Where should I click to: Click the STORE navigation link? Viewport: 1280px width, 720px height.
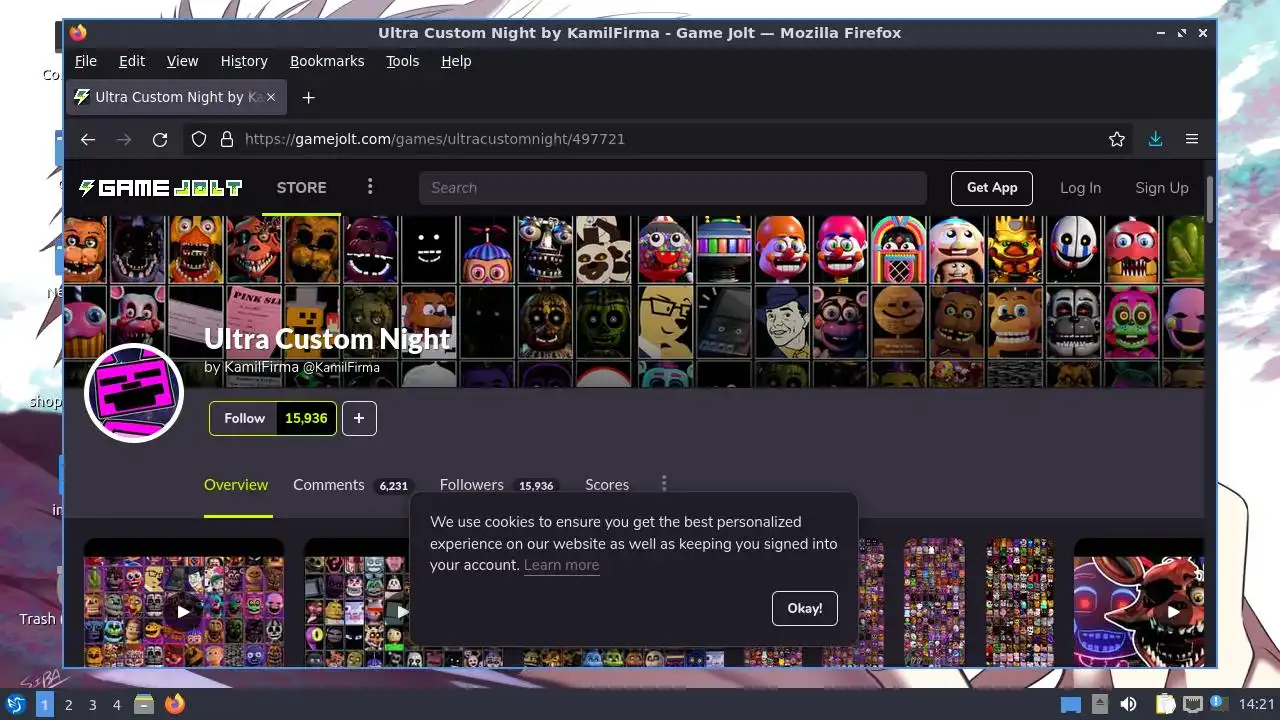[x=301, y=188]
